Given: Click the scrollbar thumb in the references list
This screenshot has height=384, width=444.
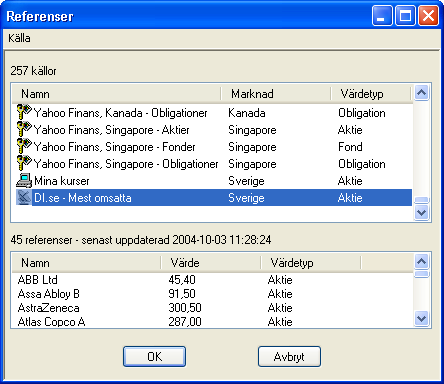Looking at the screenshot, I should [422, 274].
